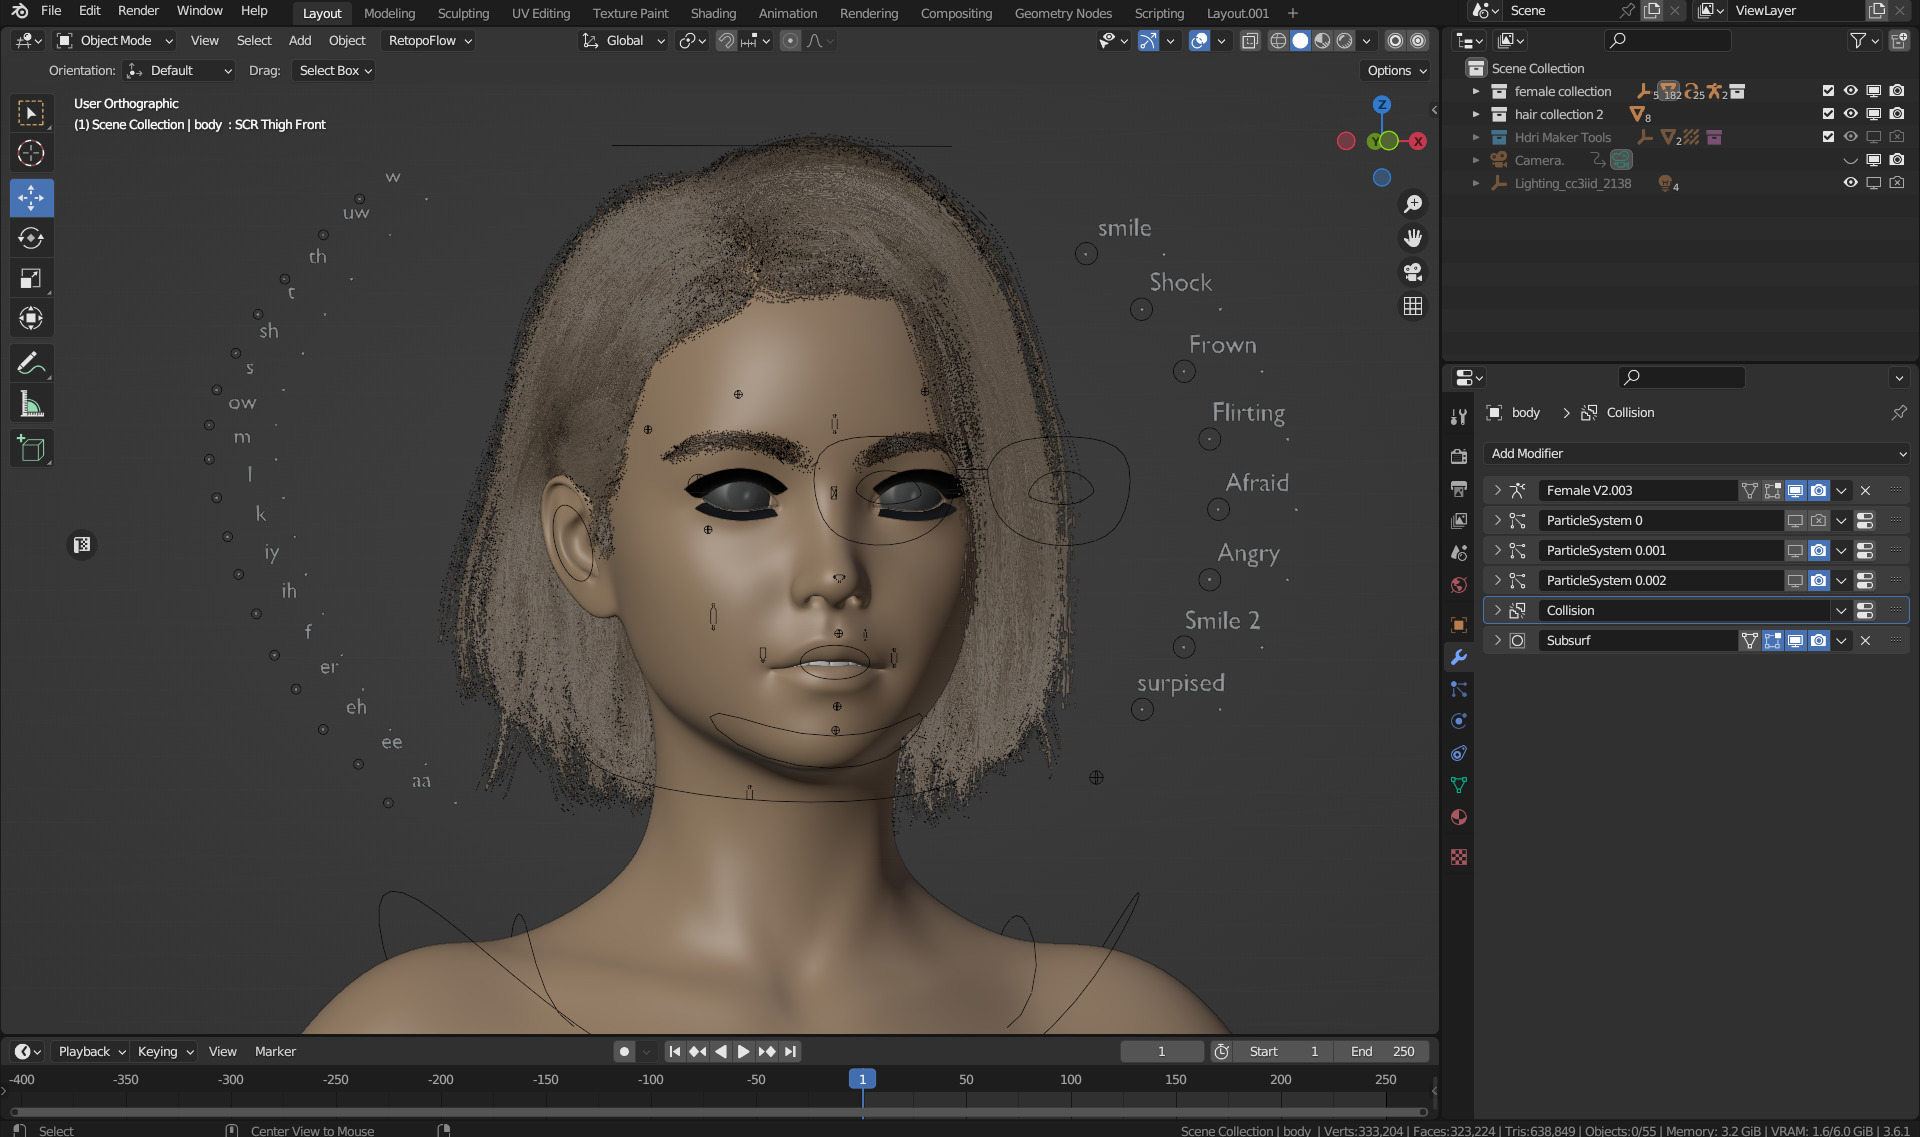
Task: Click the pan view hand icon
Action: click(1413, 238)
